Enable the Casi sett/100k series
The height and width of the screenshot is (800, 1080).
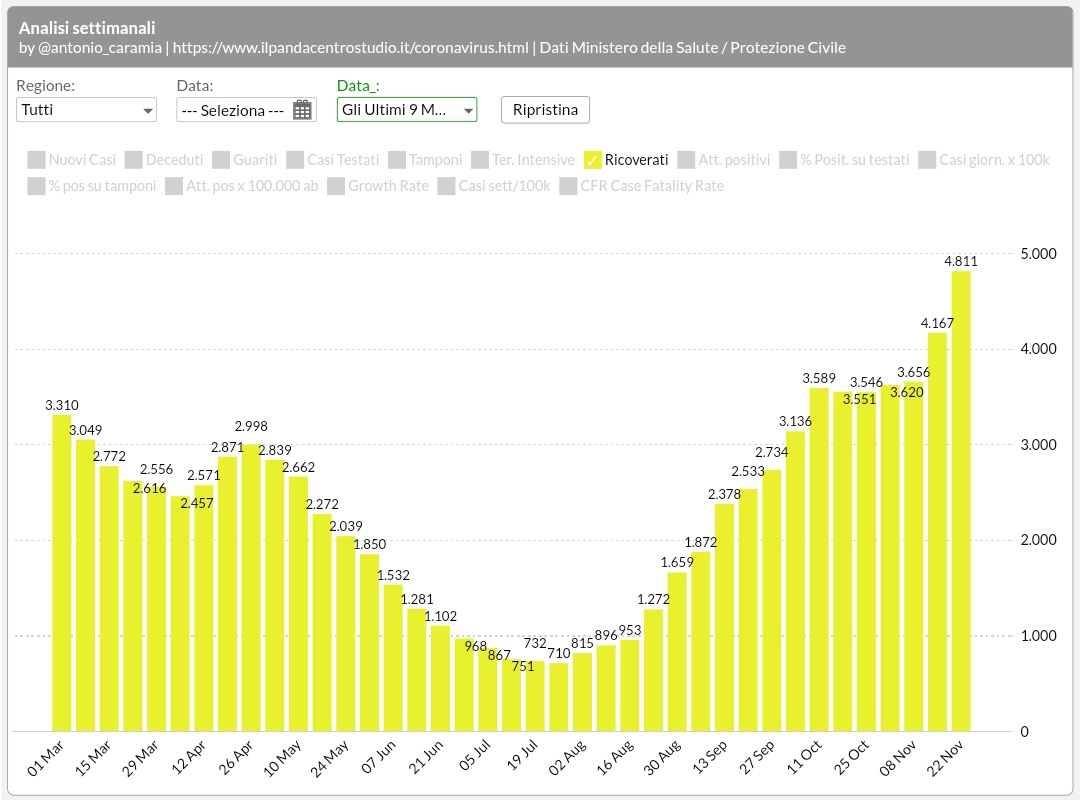tap(444, 186)
